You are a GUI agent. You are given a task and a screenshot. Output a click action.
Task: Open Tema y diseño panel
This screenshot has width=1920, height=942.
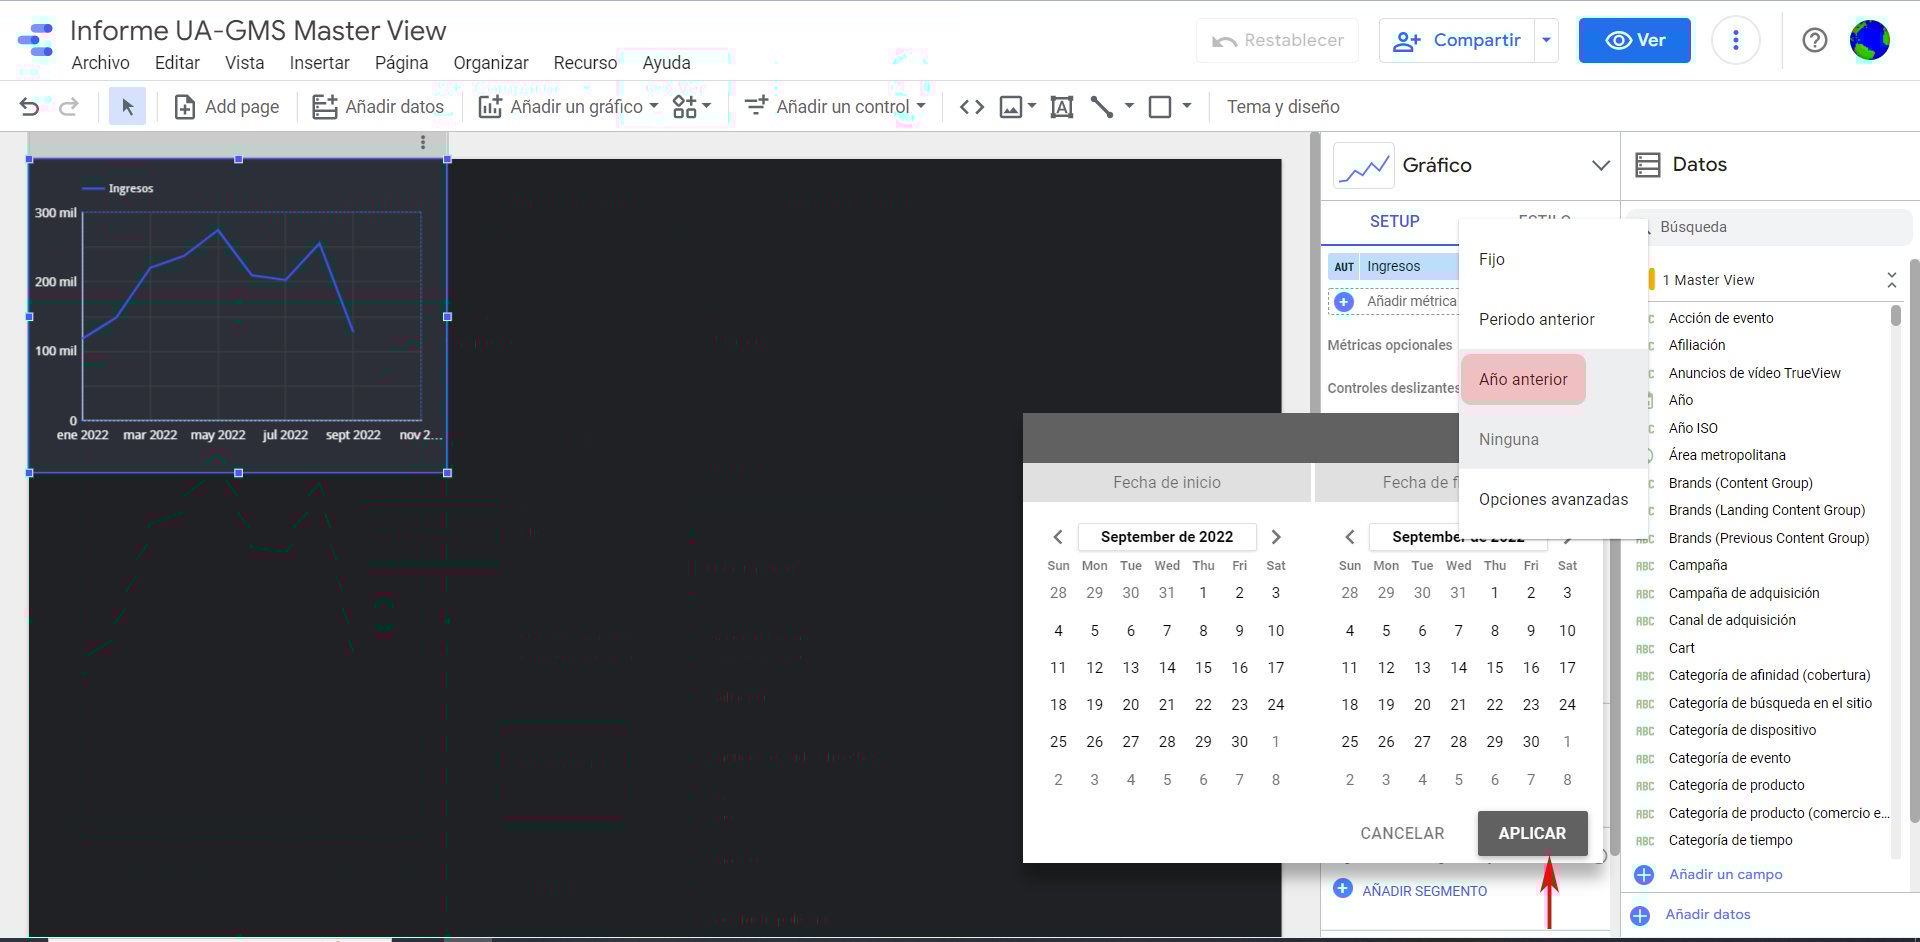(x=1283, y=107)
